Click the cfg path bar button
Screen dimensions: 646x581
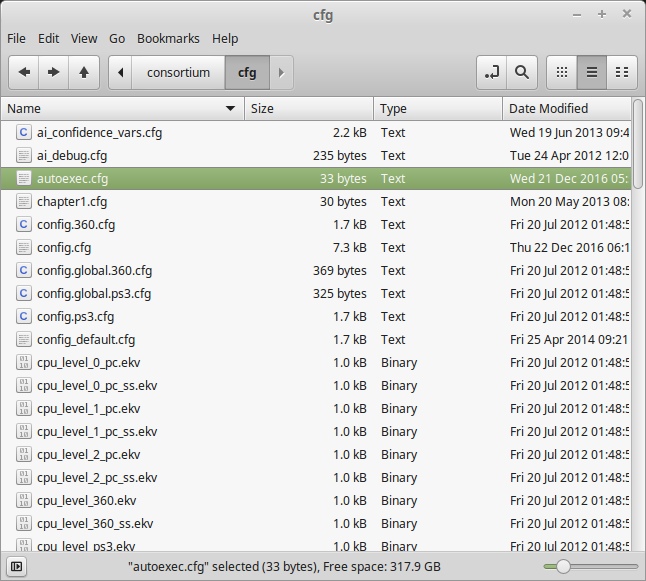tap(247, 73)
